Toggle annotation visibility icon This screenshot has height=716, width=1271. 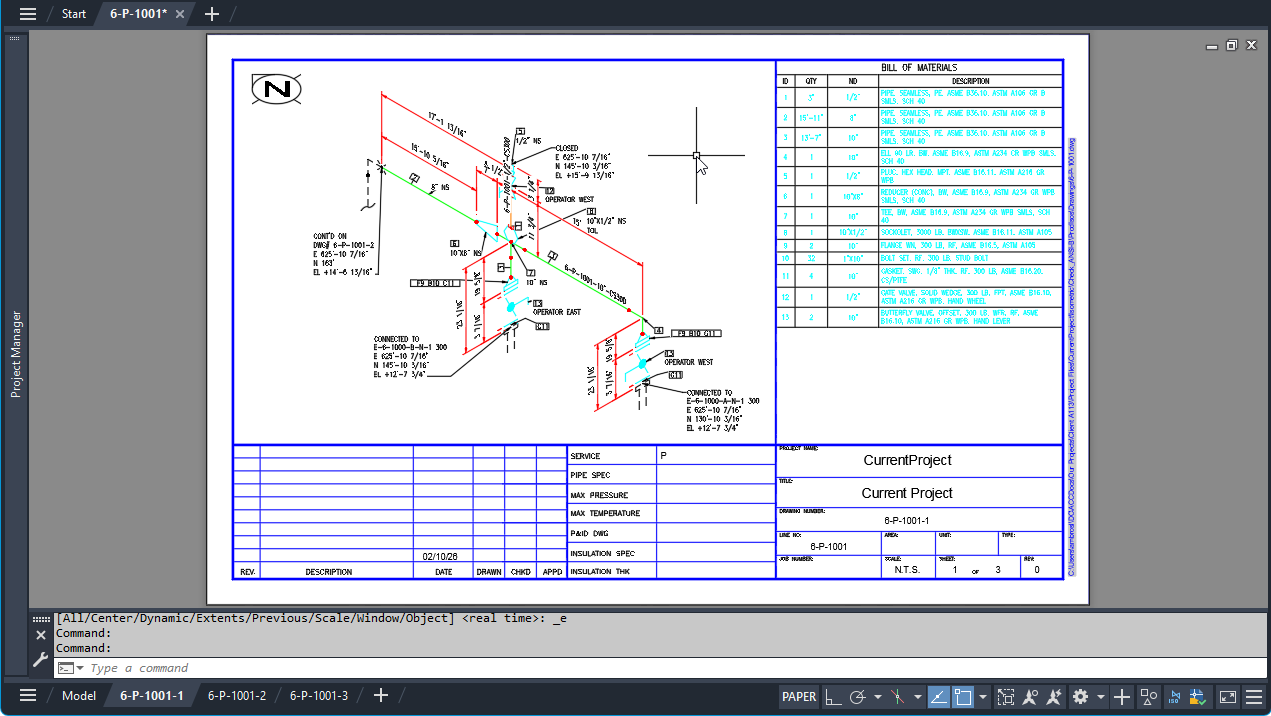(1030, 696)
